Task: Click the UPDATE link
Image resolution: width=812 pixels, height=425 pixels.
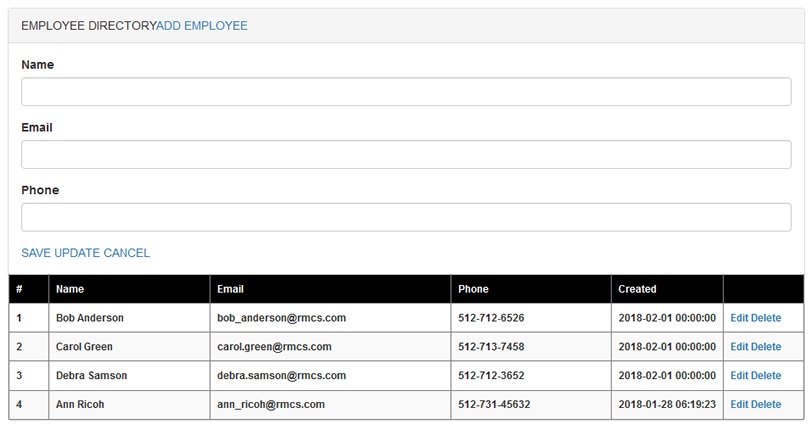Action: [x=77, y=253]
